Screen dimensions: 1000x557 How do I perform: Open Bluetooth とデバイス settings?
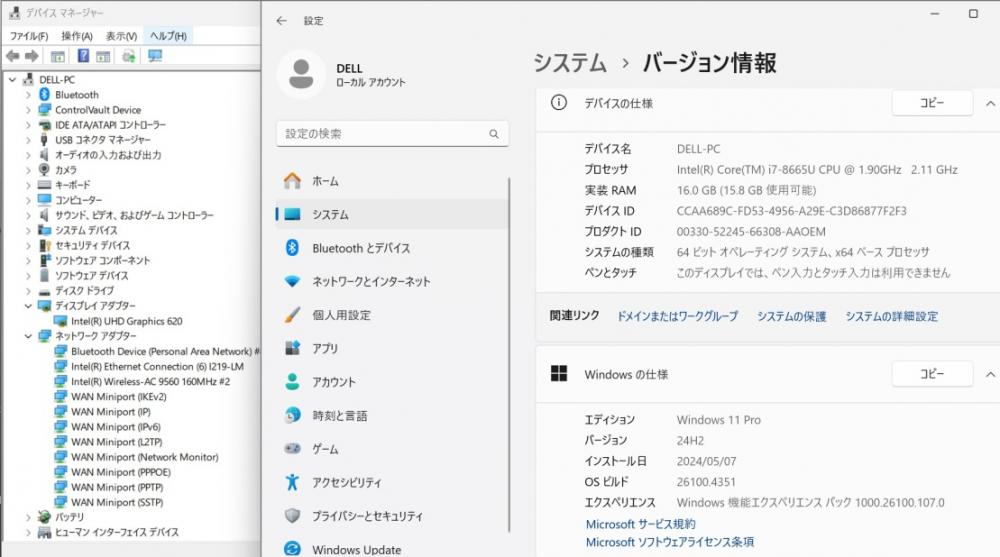pos(392,248)
